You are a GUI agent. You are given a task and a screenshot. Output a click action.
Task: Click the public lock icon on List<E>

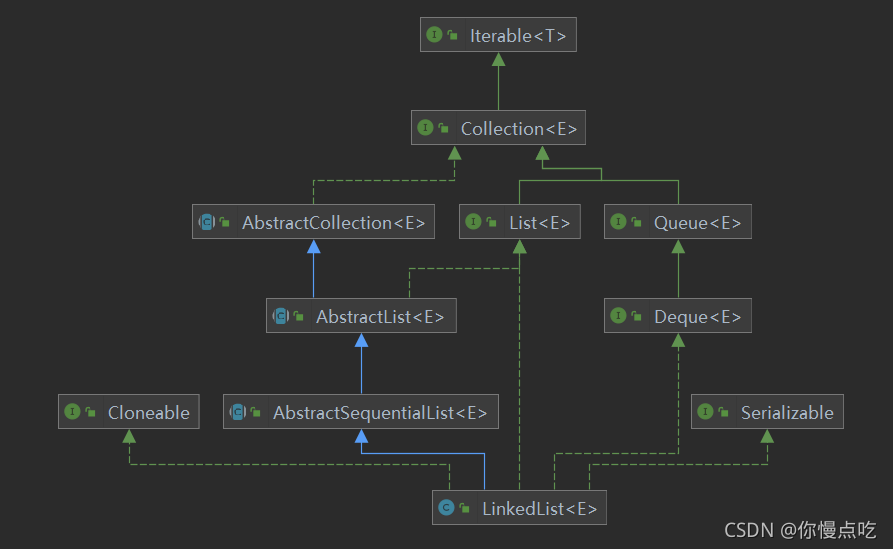click(491, 222)
